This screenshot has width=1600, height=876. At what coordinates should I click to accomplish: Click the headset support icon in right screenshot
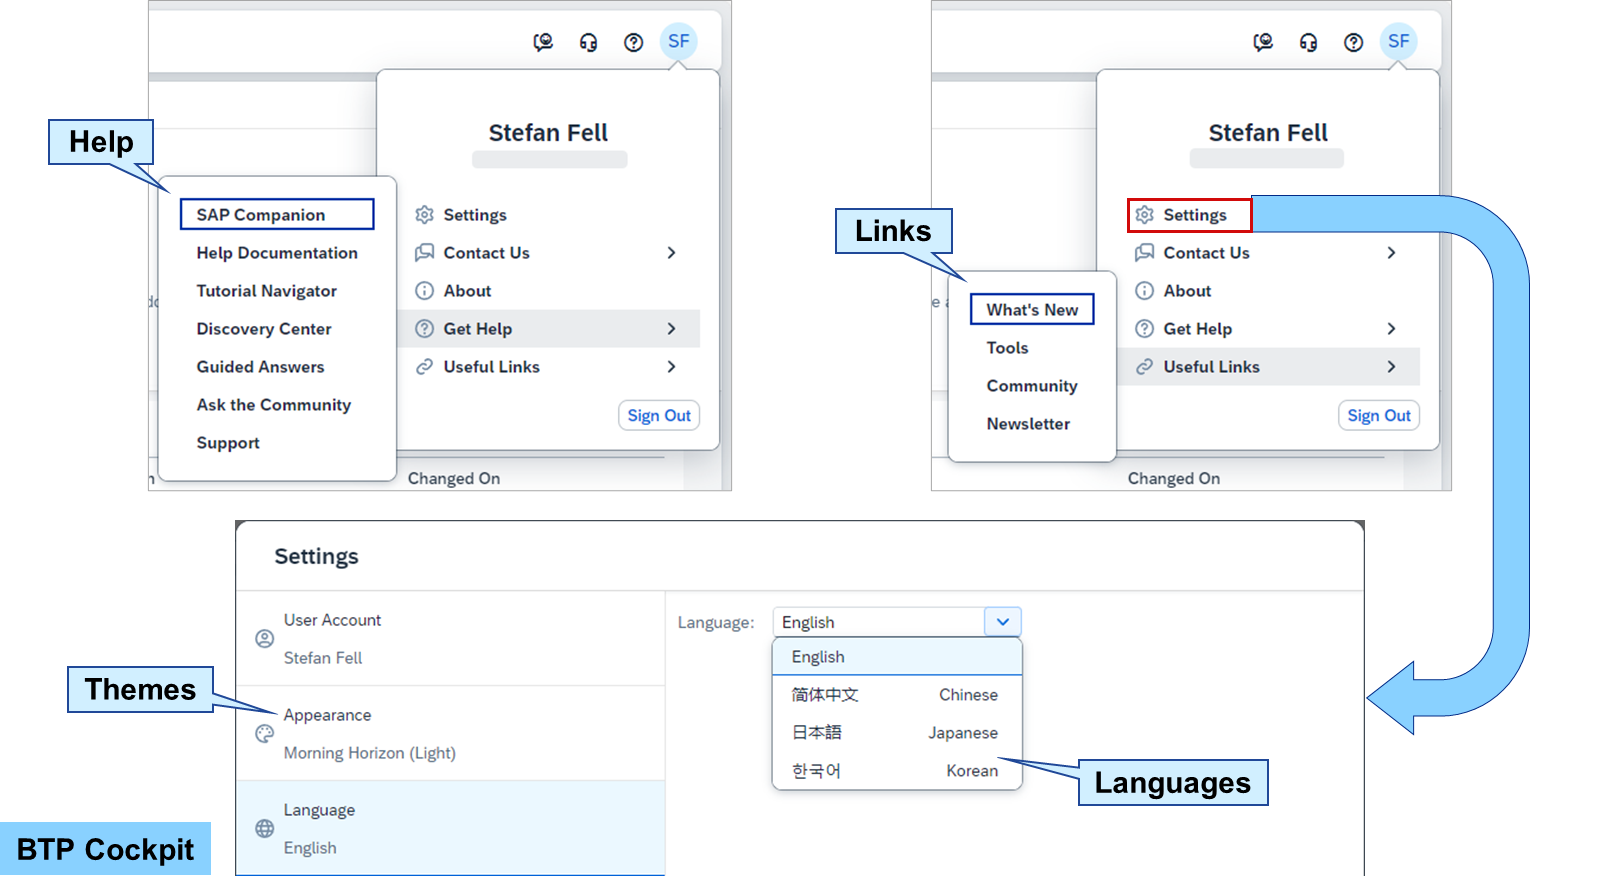coord(1308,42)
